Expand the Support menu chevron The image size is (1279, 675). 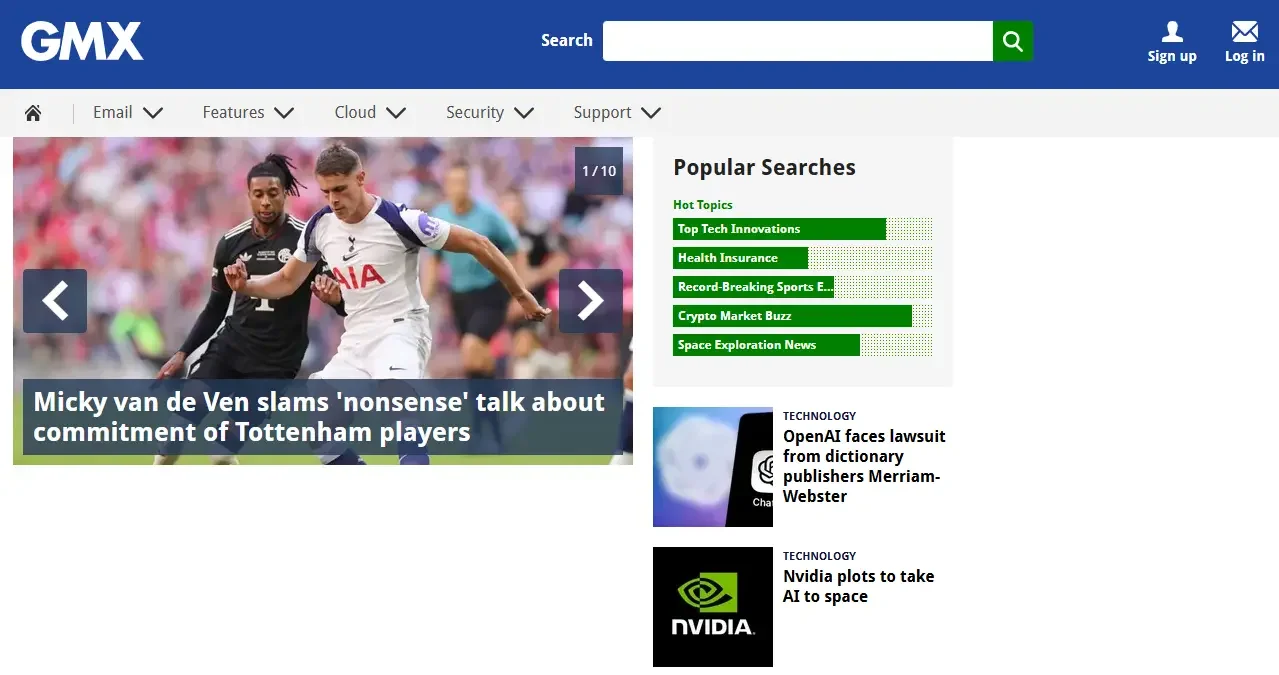tap(651, 113)
